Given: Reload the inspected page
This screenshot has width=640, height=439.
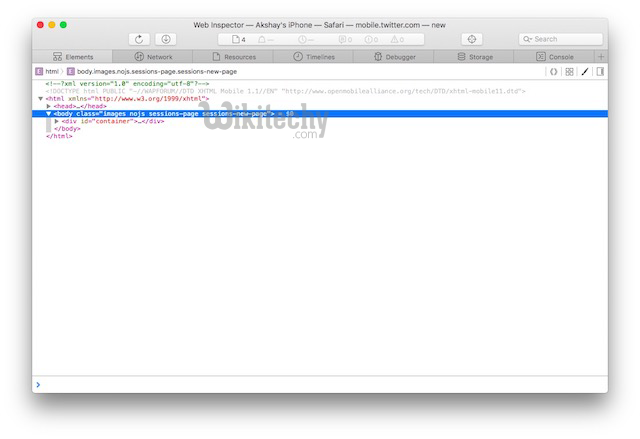Looking at the screenshot, I should [x=139, y=39].
